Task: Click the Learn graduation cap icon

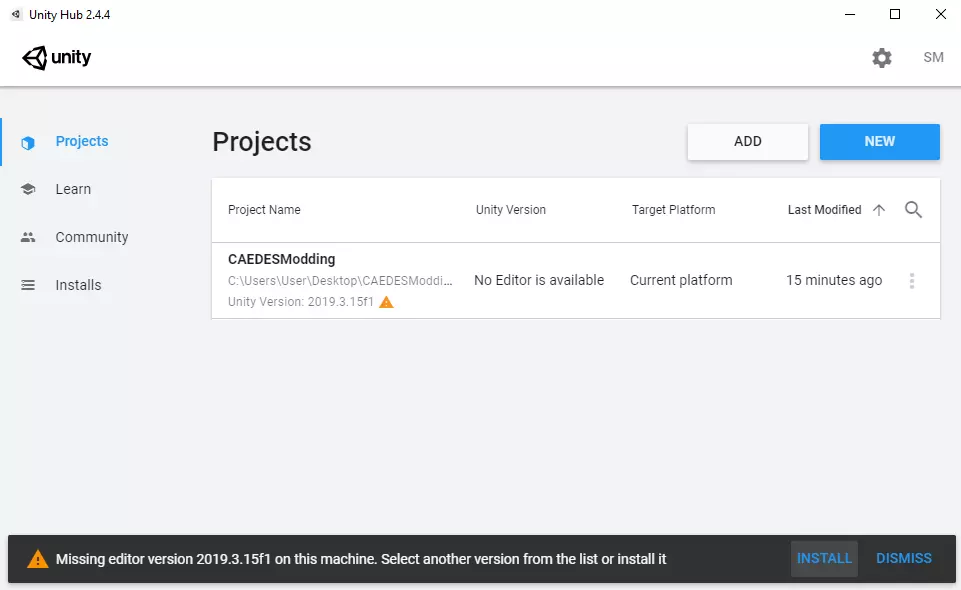Action: point(28,189)
